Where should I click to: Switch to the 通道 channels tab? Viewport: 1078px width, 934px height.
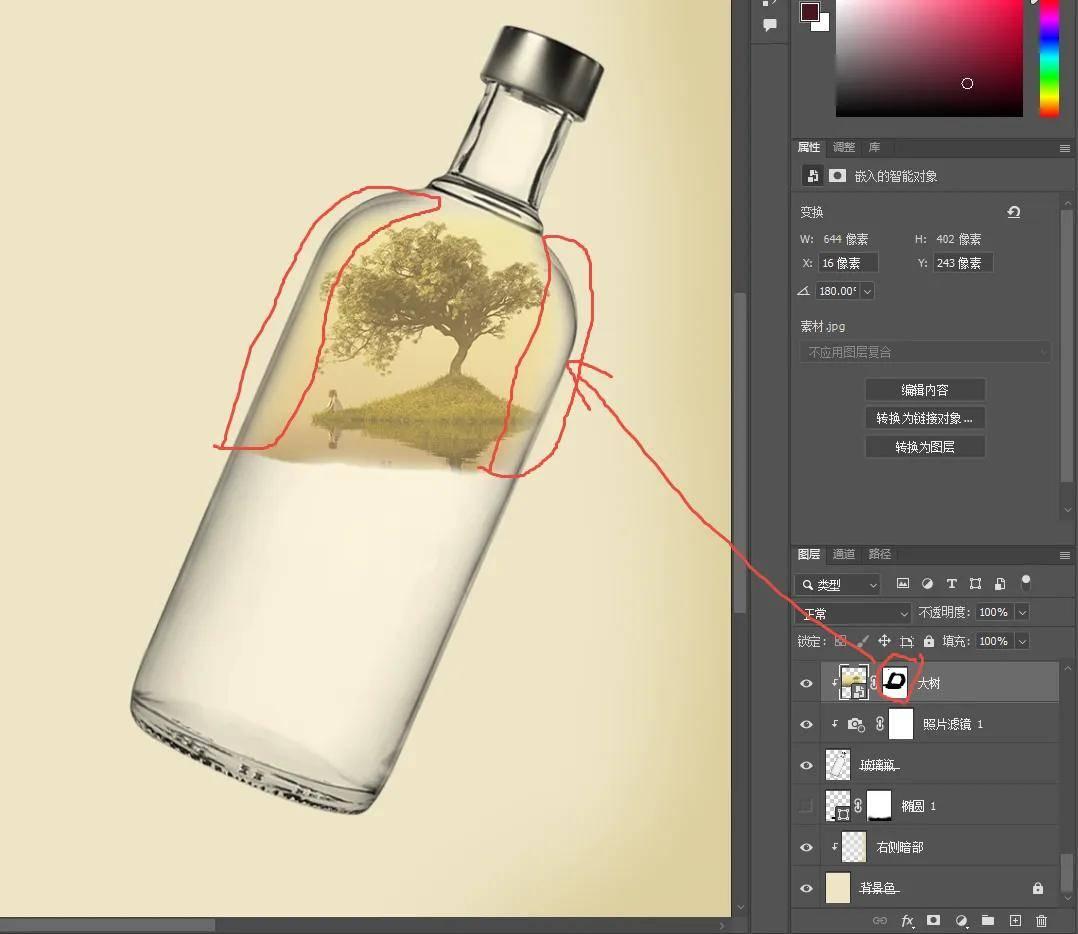[x=842, y=554]
